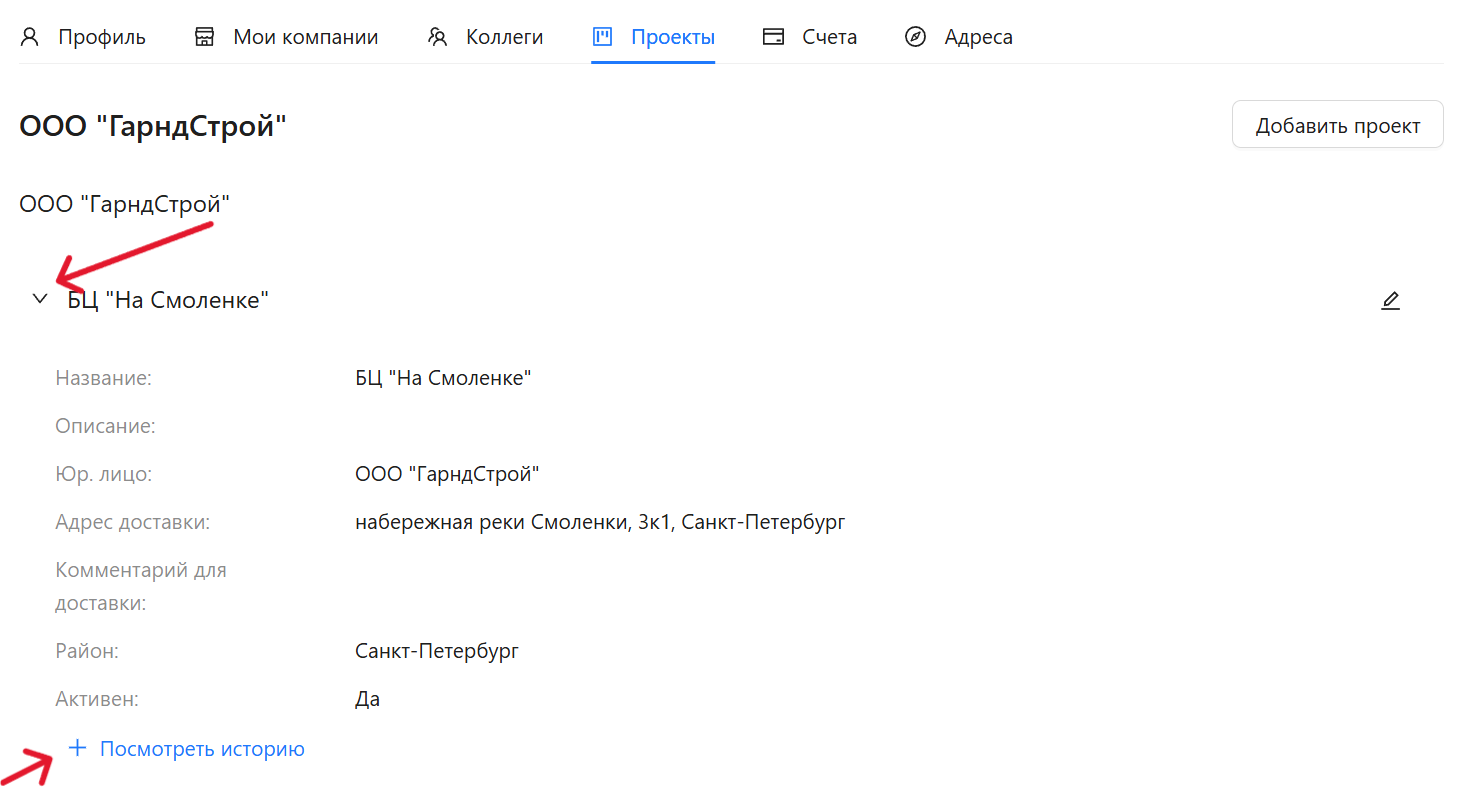
Task: Click the Район value Санкт-Петербург
Action: click(437, 651)
